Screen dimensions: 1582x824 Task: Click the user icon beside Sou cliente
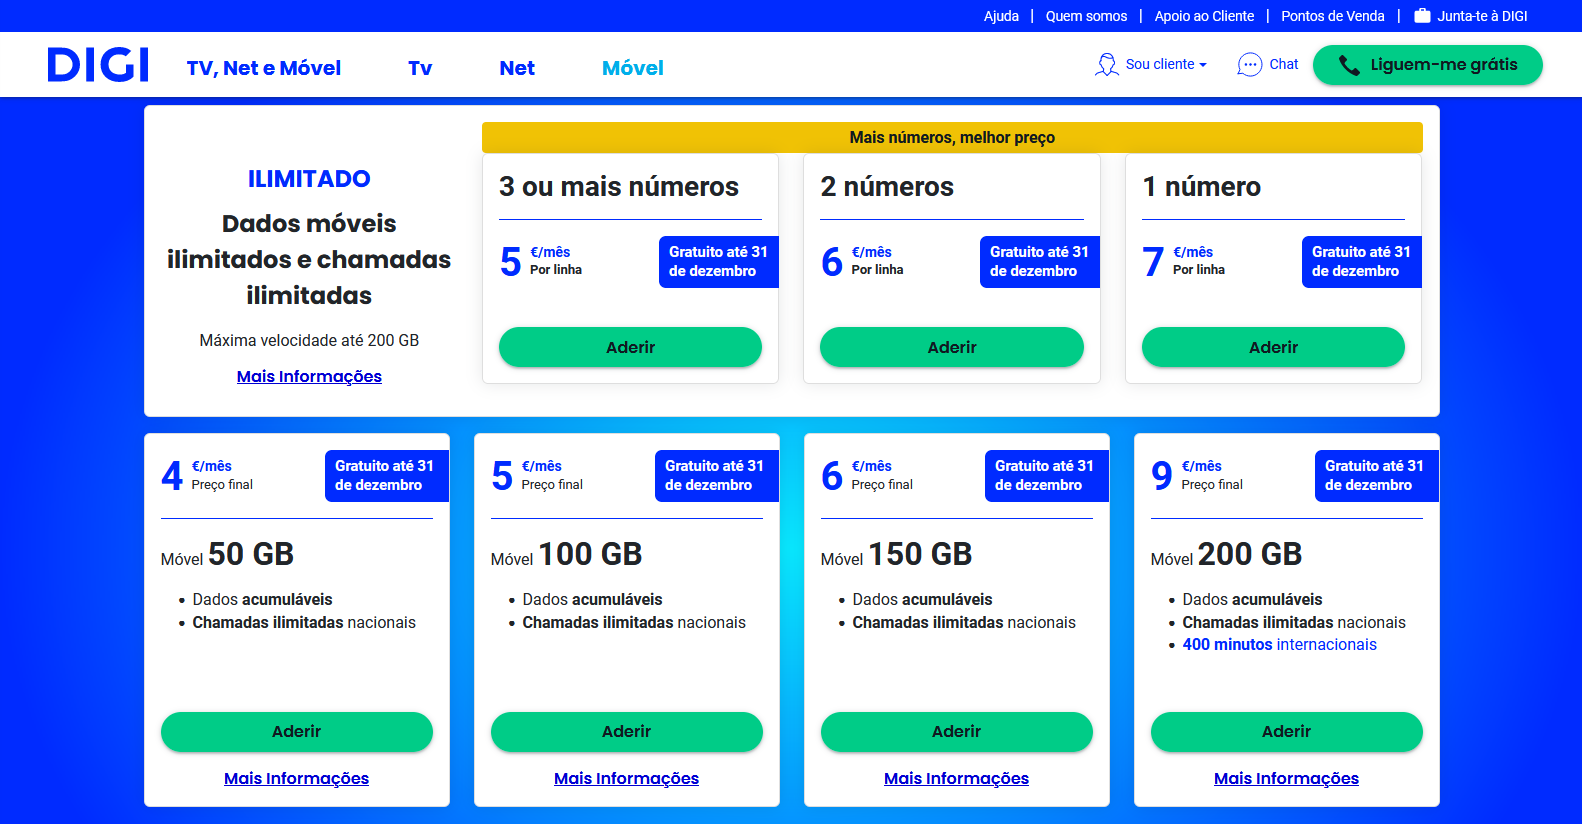coord(1106,65)
